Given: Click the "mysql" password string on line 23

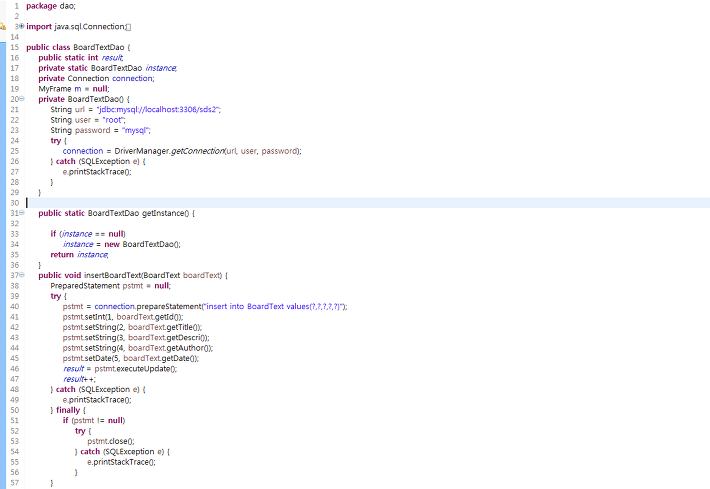Looking at the screenshot, I should point(135,130).
